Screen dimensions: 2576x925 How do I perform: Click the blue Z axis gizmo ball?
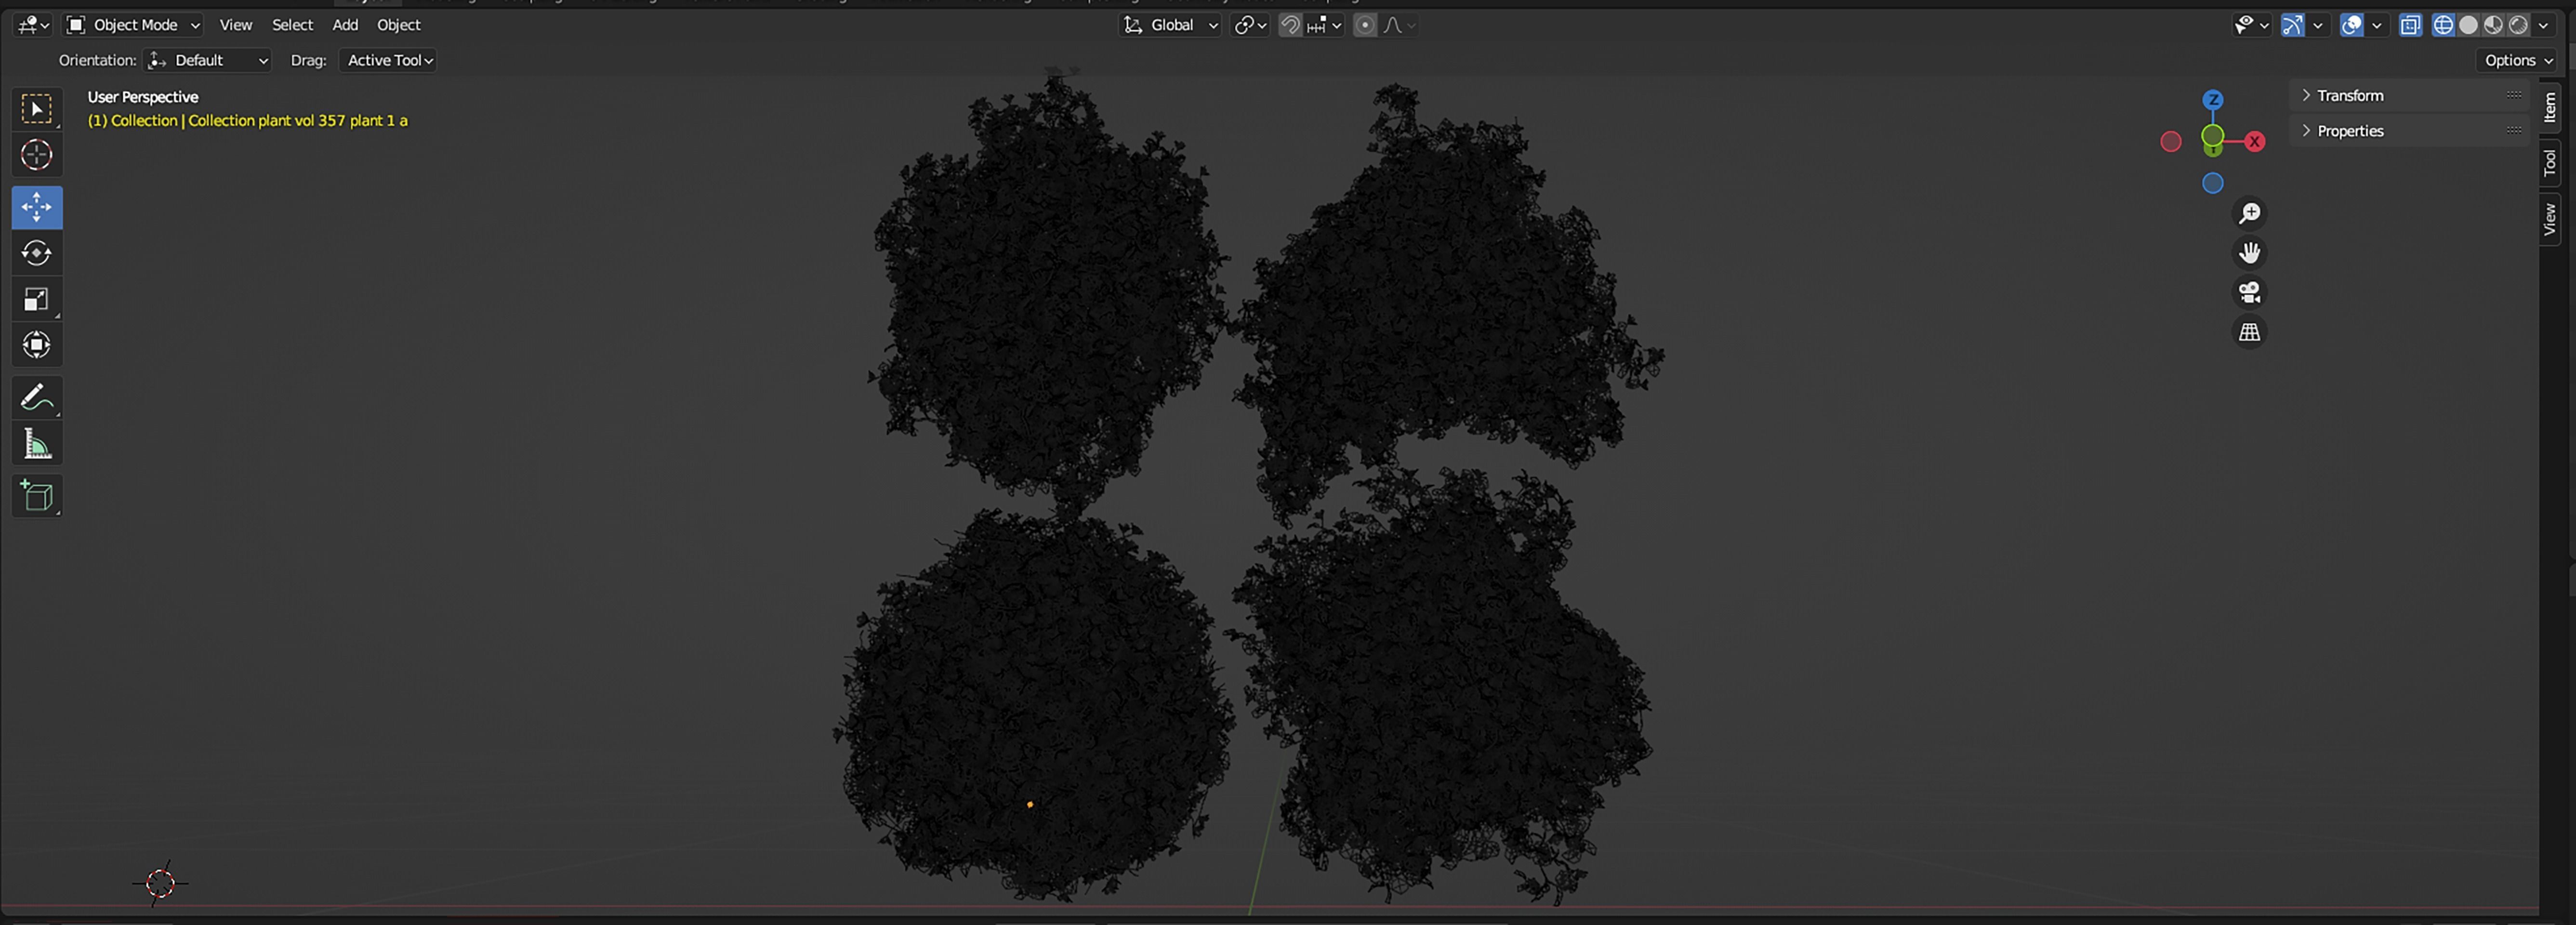[x=2213, y=100]
